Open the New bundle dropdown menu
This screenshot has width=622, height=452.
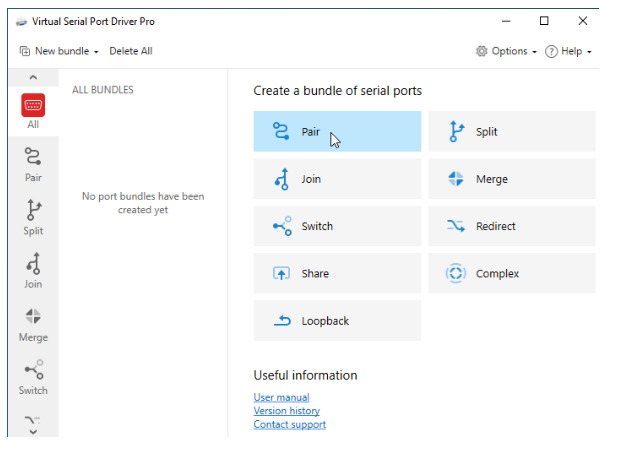(59, 51)
